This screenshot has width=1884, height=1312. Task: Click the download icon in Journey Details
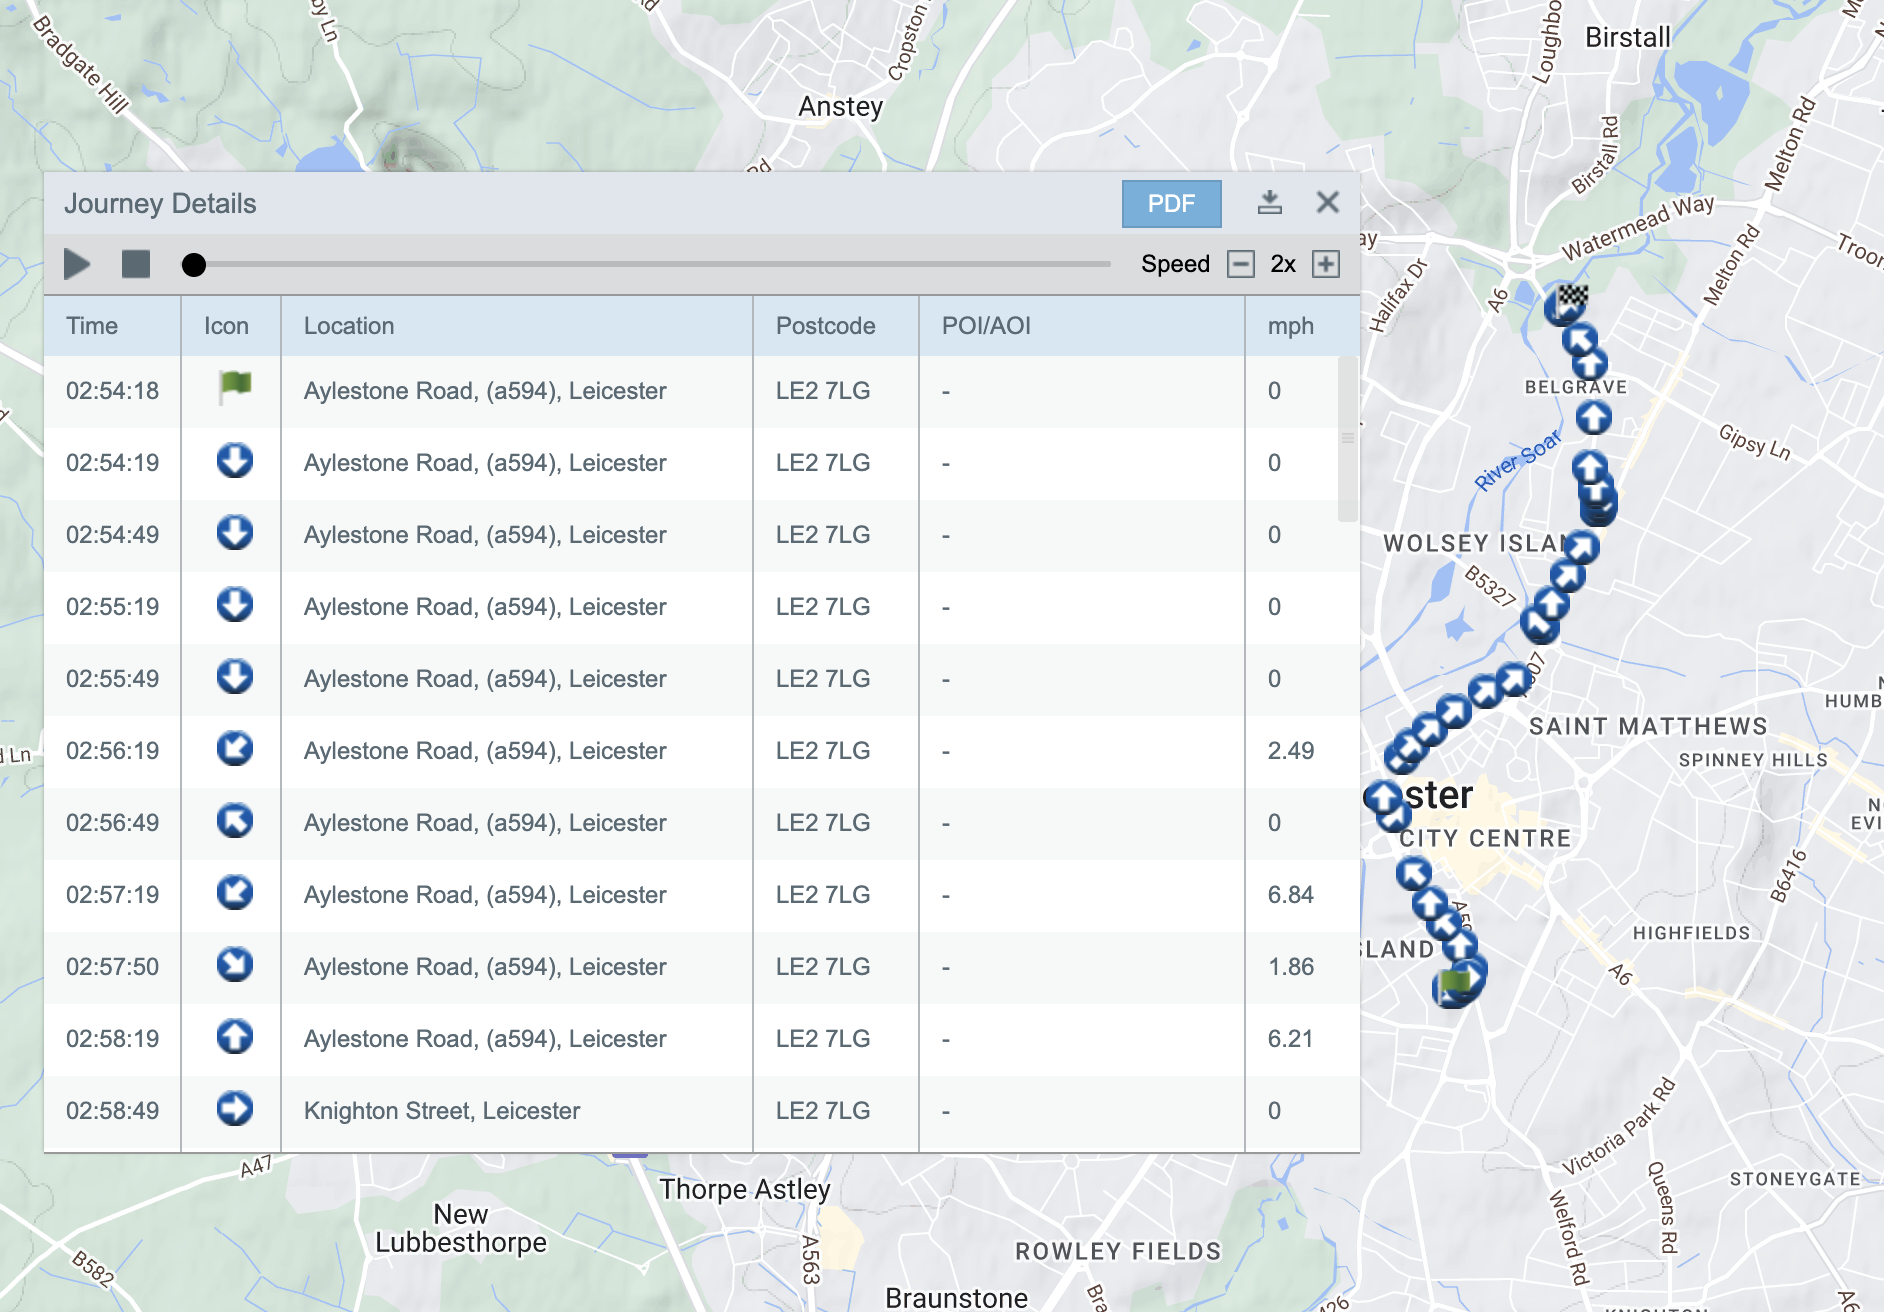click(1269, 203)
